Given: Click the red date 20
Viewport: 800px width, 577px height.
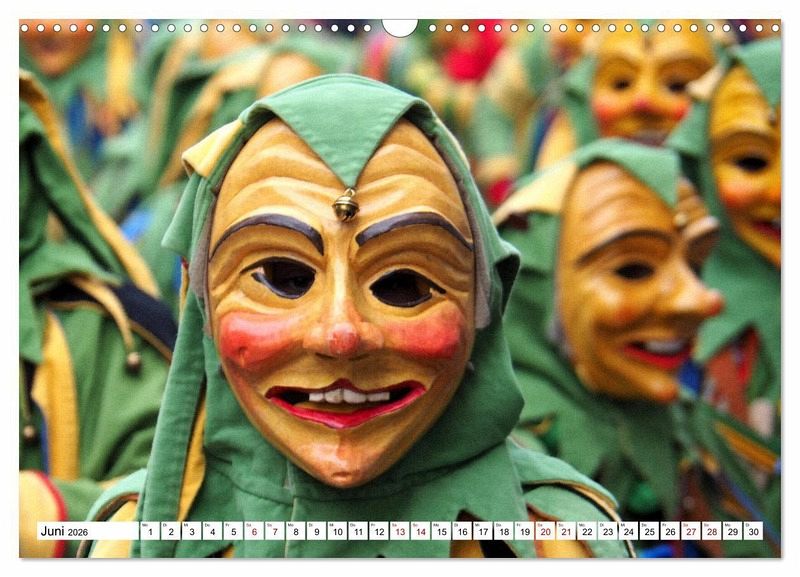Looking at the screenshot, I should 546,531.
